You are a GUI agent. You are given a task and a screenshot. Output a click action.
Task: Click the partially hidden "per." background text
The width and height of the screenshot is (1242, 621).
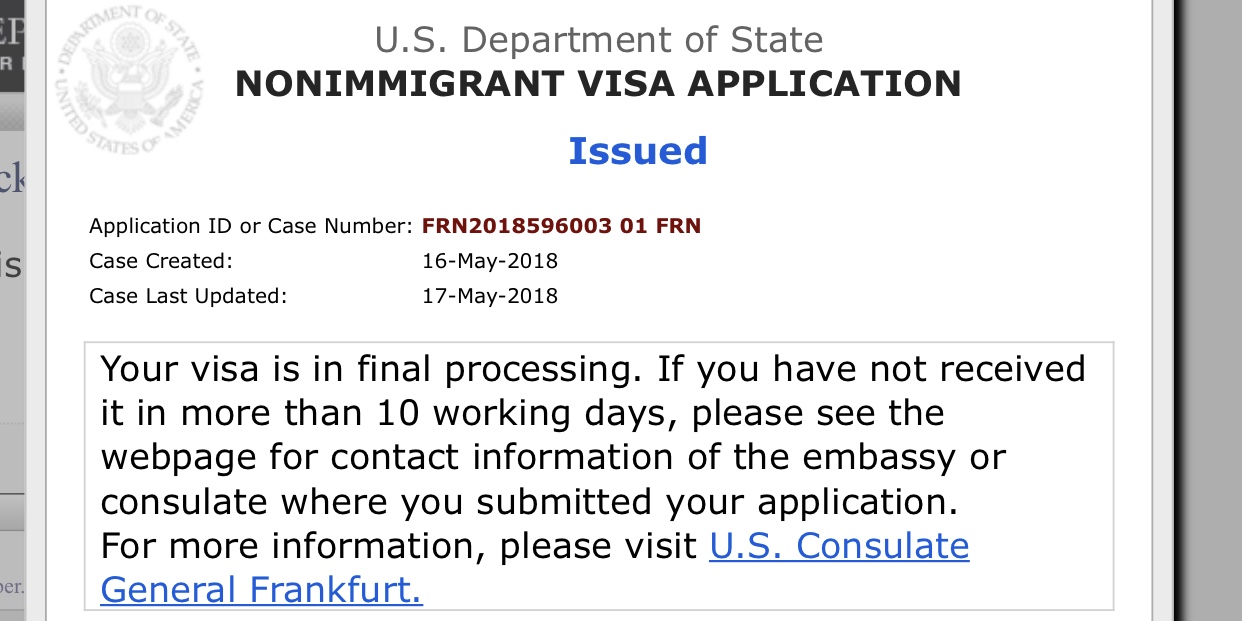click(12, 585)
